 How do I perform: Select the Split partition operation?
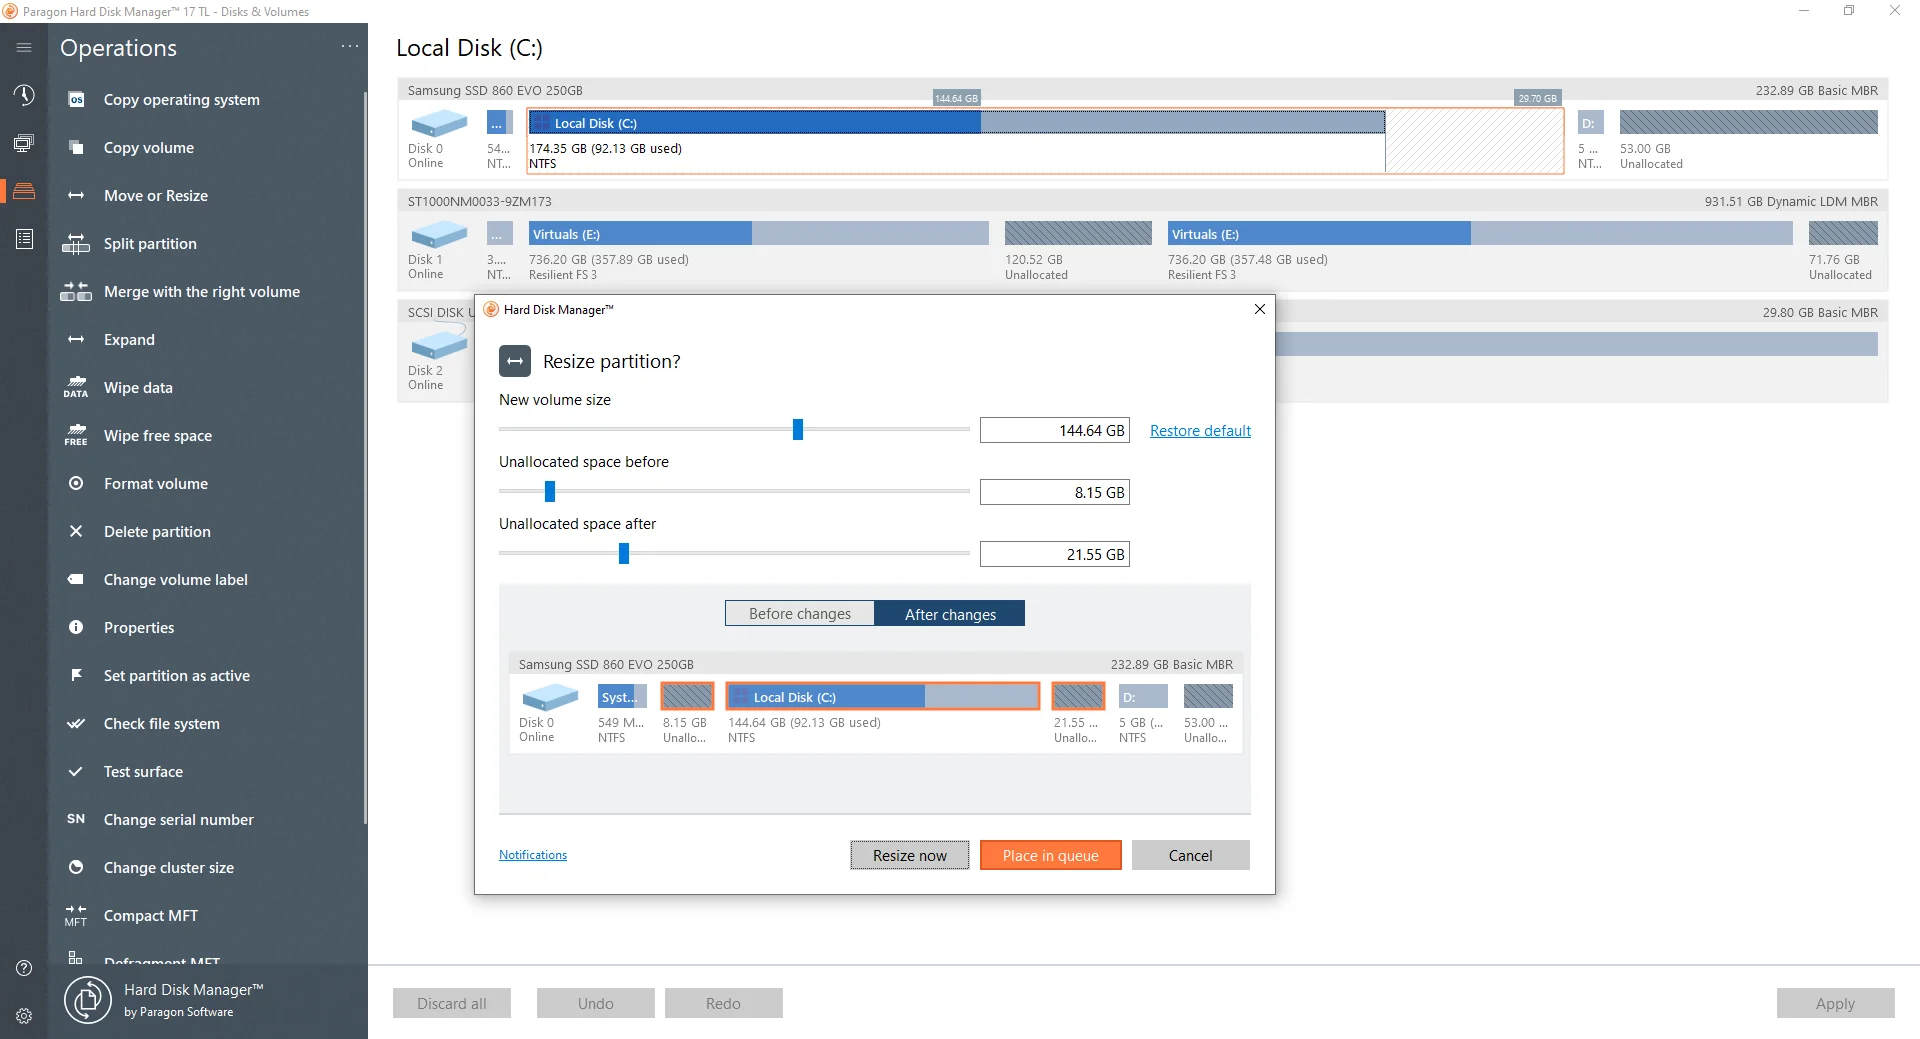150,243
